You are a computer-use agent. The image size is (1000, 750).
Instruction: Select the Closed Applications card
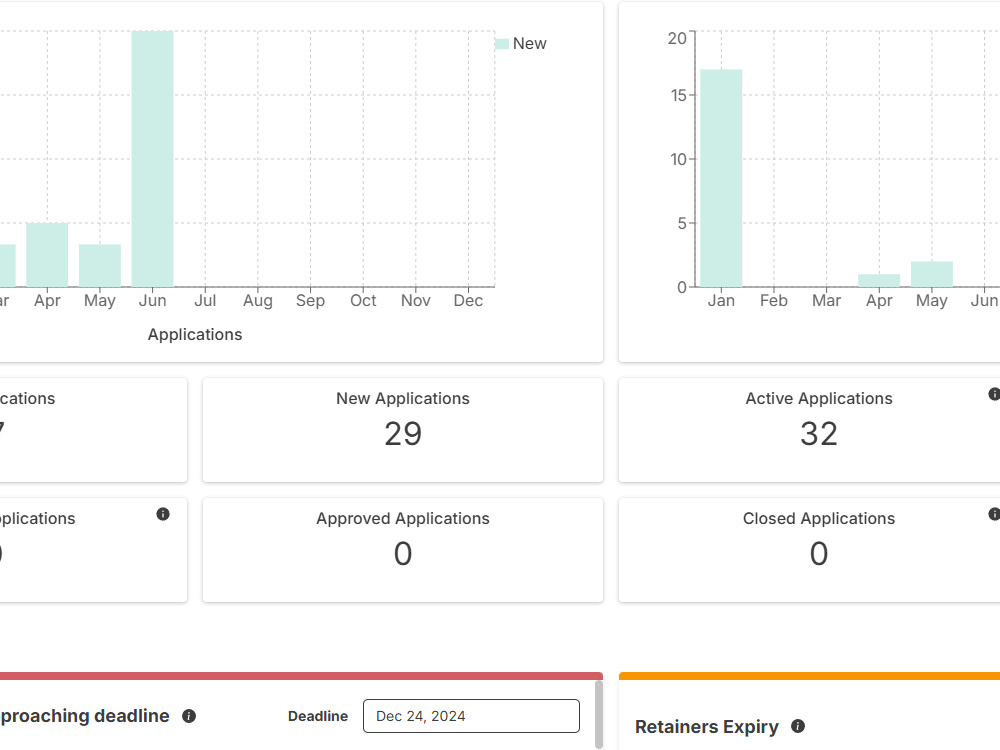809,550
